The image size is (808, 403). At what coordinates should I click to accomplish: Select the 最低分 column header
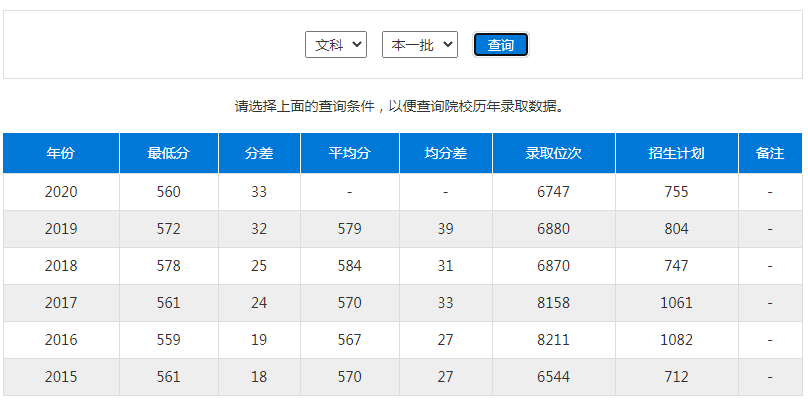[x=168, y=153]
